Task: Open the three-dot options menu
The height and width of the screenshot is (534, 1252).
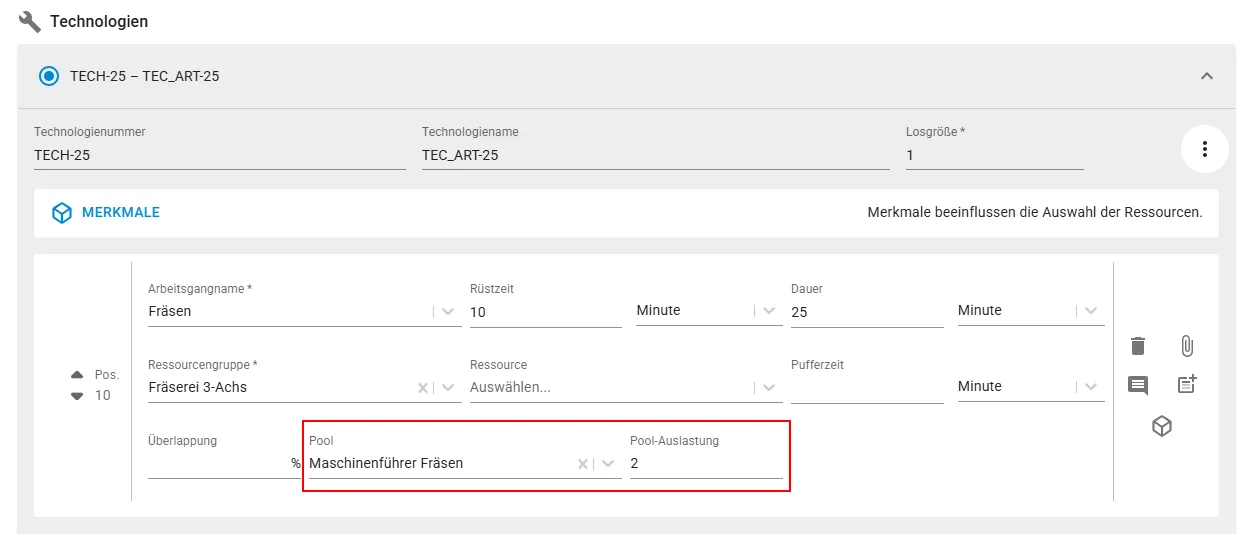Action: [1205, 149]
